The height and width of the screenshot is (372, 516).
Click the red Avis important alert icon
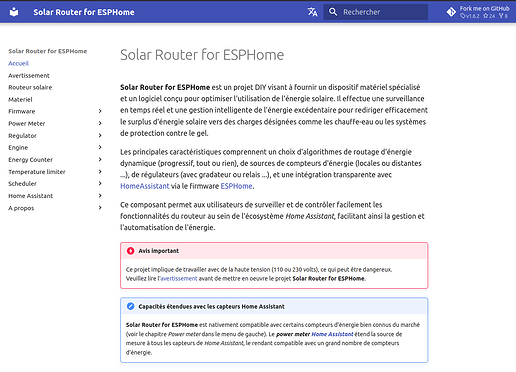(130, 251)
